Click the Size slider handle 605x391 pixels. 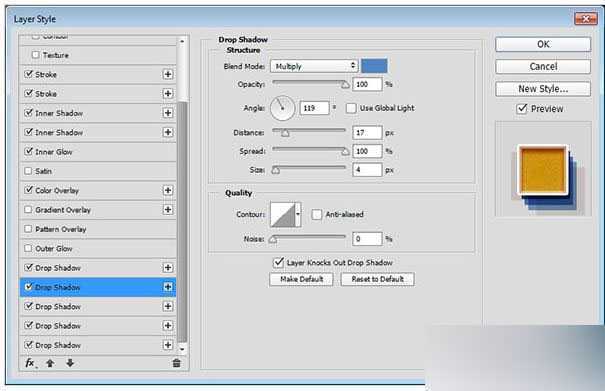click(275, 170)
